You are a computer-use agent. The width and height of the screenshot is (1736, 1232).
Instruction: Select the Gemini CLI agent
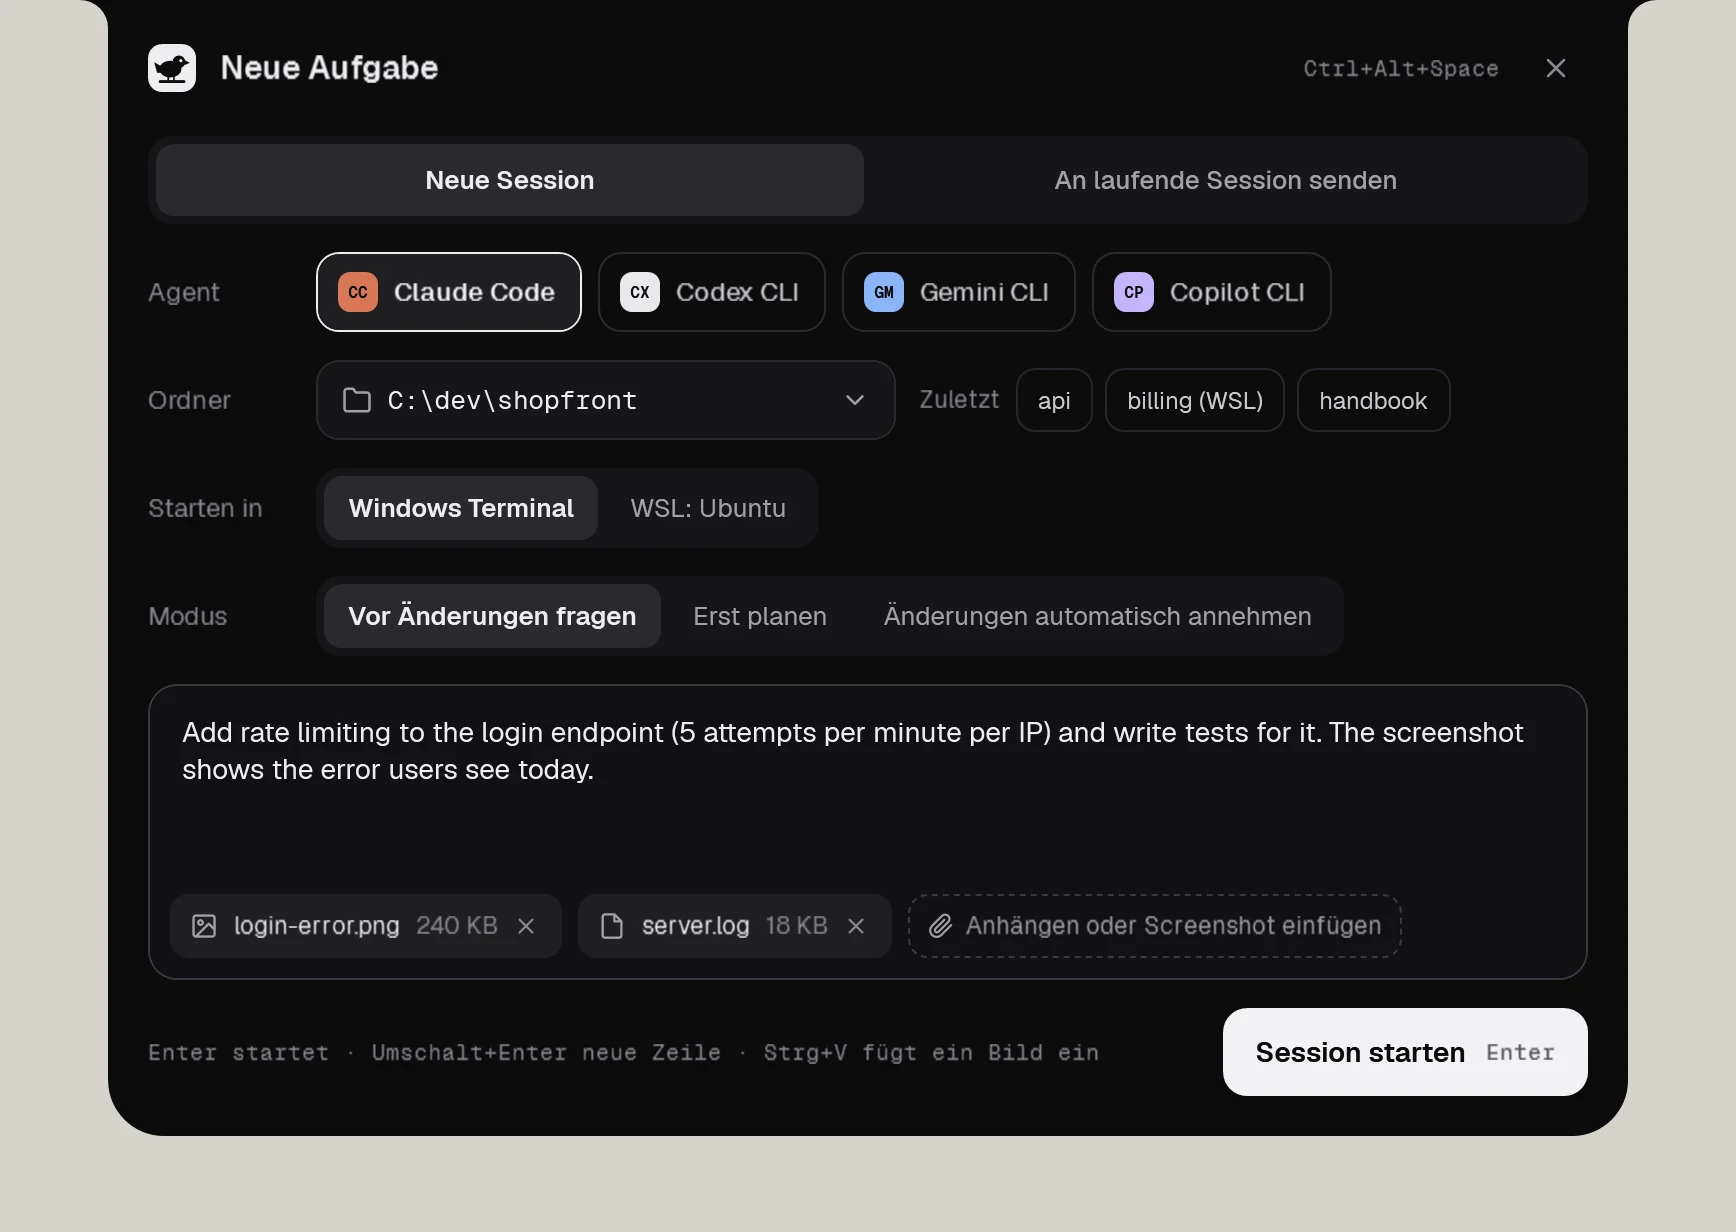(x=959, y=292)
